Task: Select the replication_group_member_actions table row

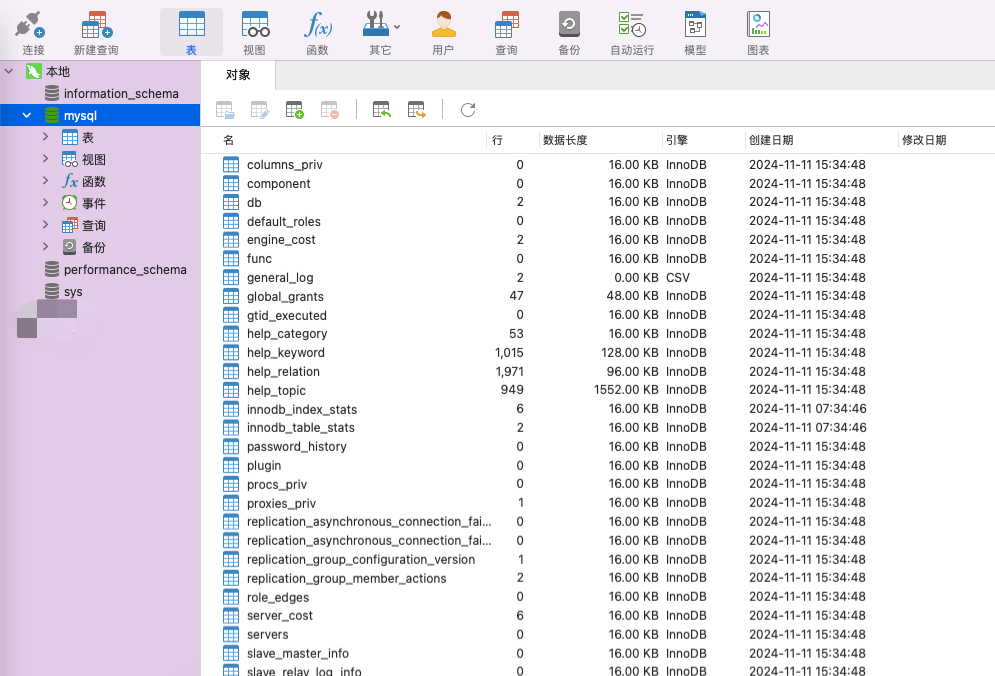Action: click(598, 578)
